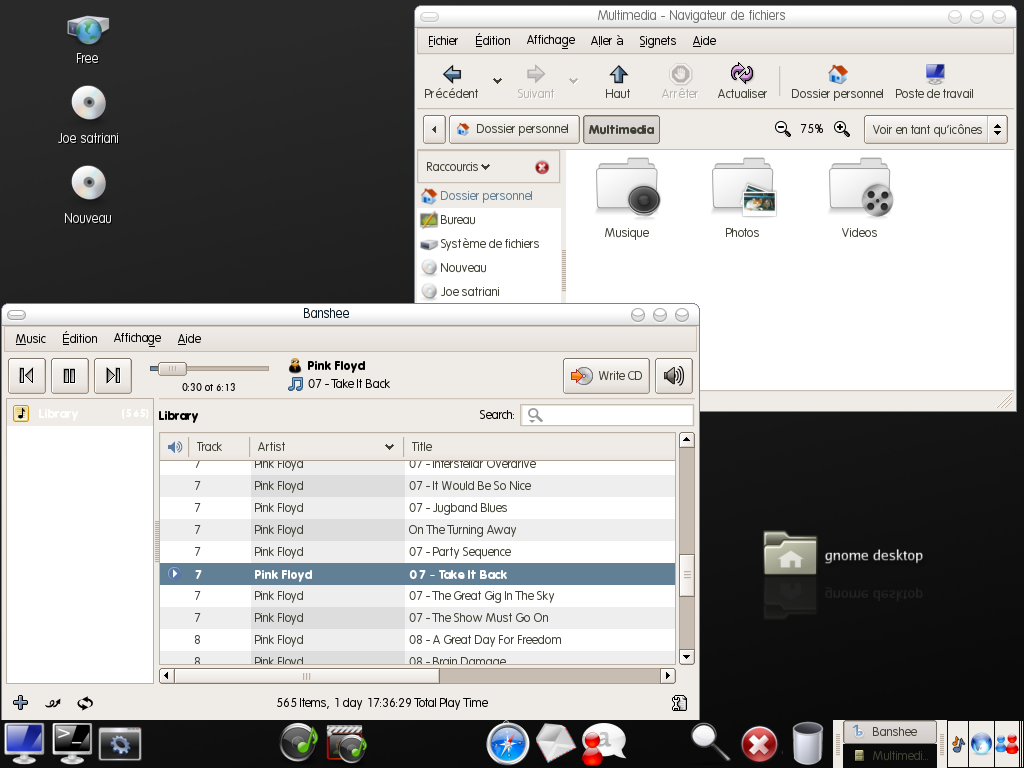This screenshot has height=768, width=1024.
Task: Open 'Voir en tant qu'icônes' dropdown
Action: tap(935, 129)
